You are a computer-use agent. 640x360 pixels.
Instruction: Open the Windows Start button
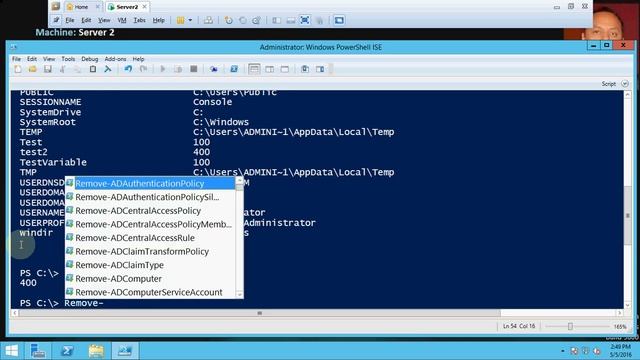click(12, 351)
